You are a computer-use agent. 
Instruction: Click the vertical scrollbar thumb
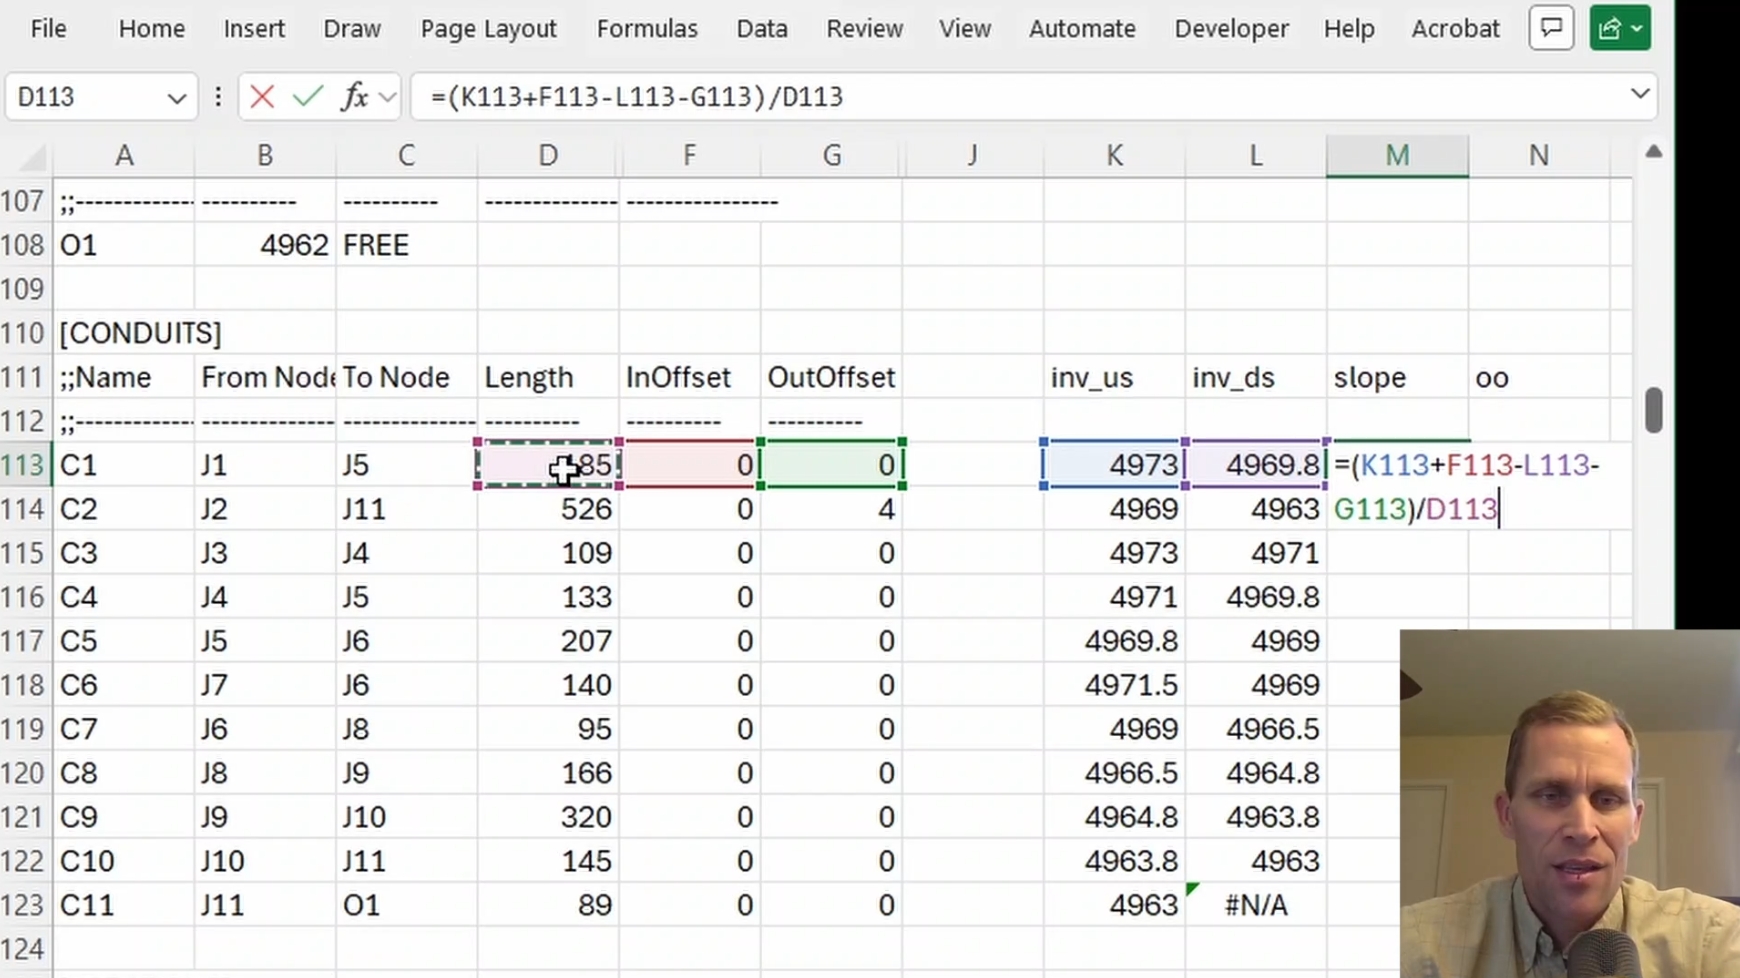pyautogui.click(x=1653, y=409)
